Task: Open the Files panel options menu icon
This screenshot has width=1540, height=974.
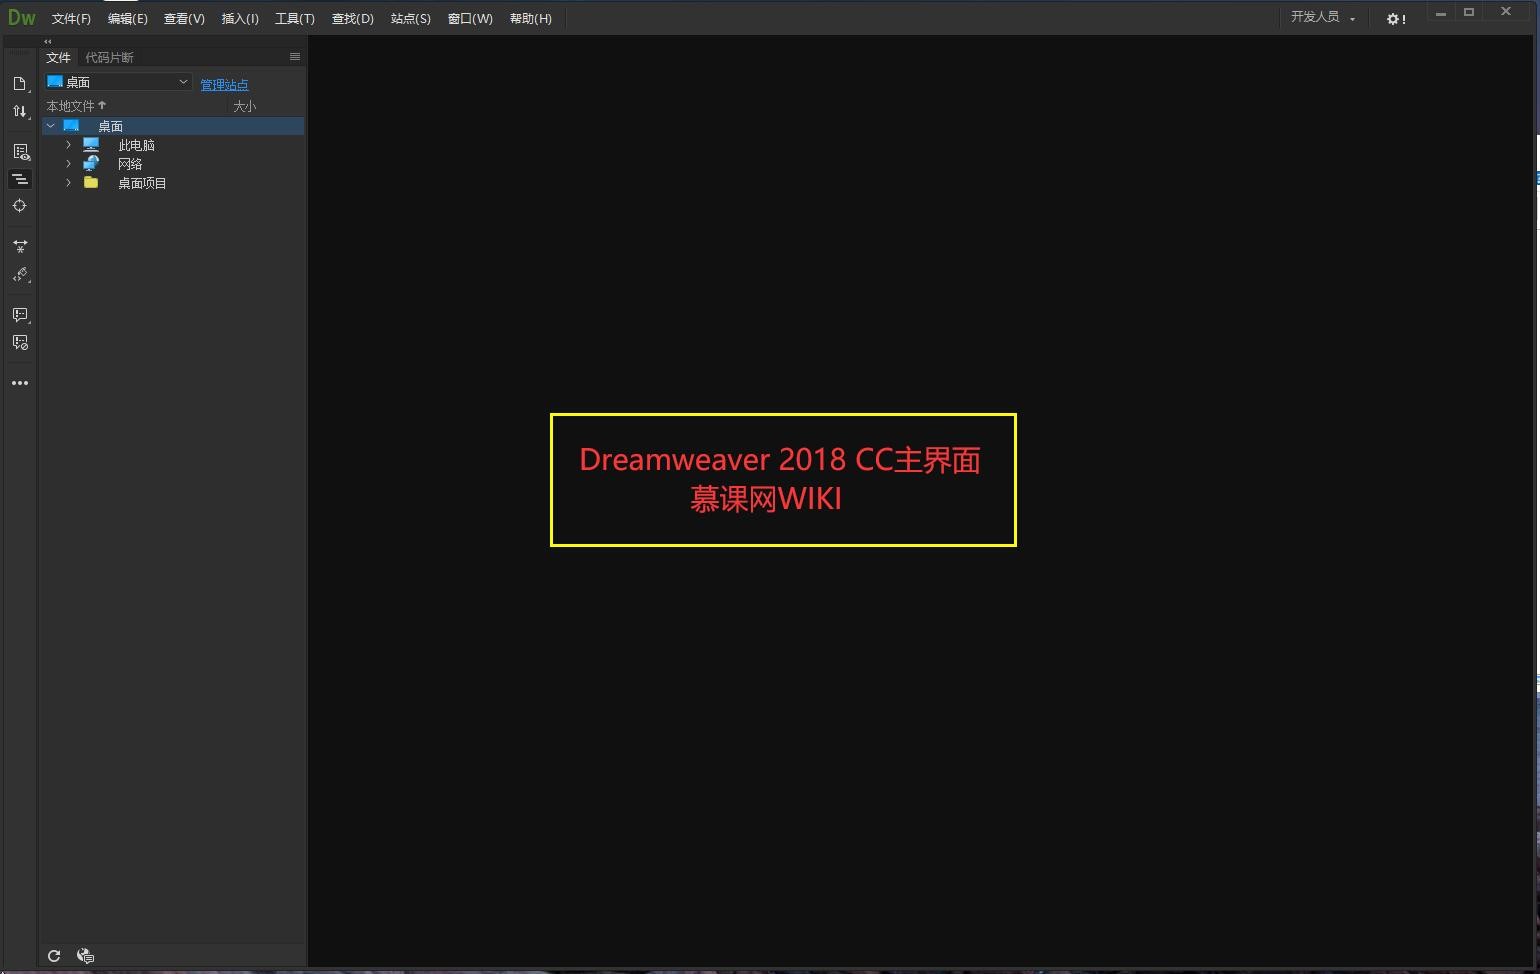Action: click(295, 57)
